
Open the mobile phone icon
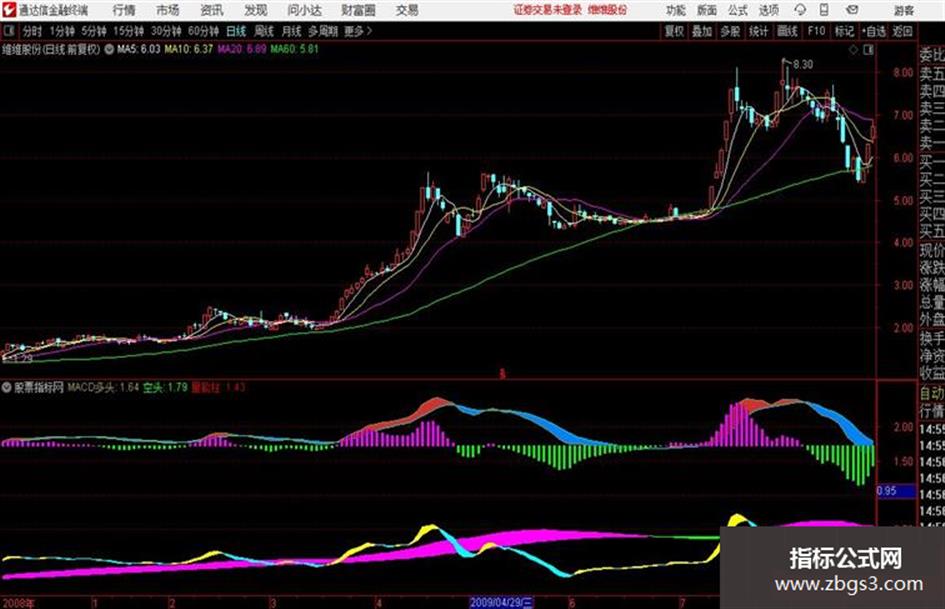[824, 10]
